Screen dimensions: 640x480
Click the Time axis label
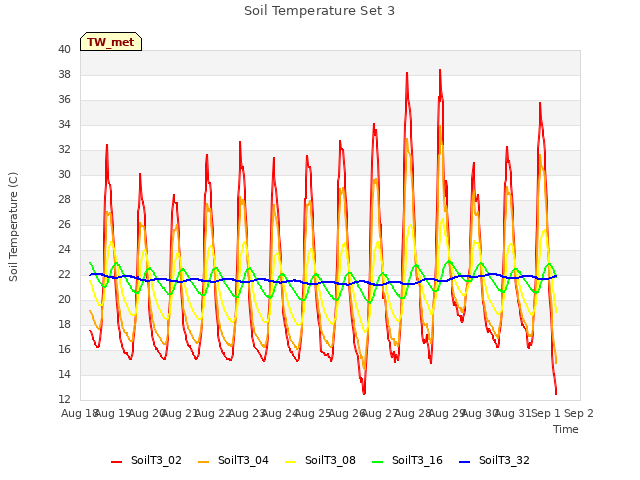[566, 429]
